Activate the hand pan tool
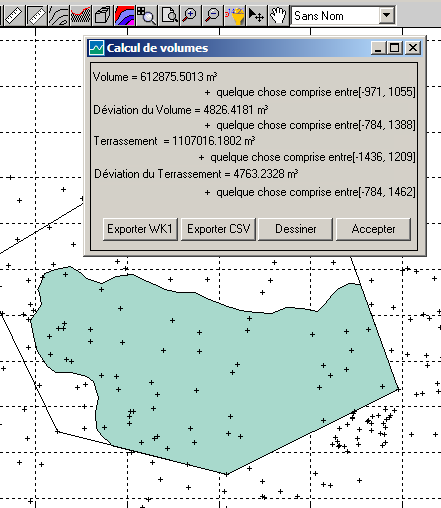Screen dimensions: 441x508 coord(279,15)
